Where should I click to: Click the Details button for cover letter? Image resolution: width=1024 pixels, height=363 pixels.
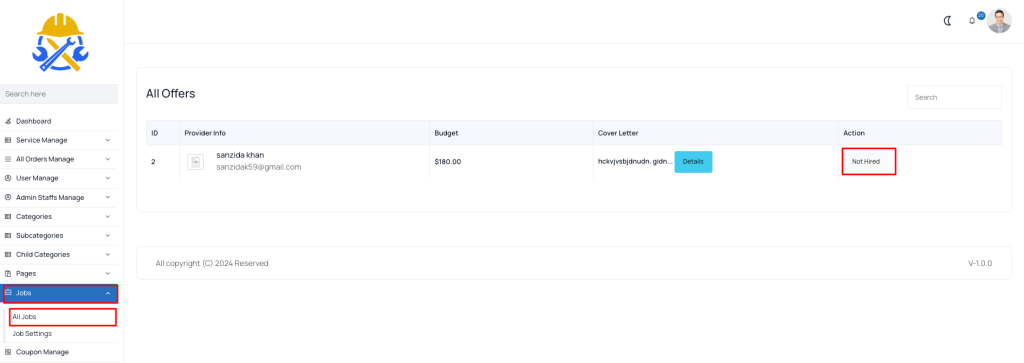coord(693,162)
